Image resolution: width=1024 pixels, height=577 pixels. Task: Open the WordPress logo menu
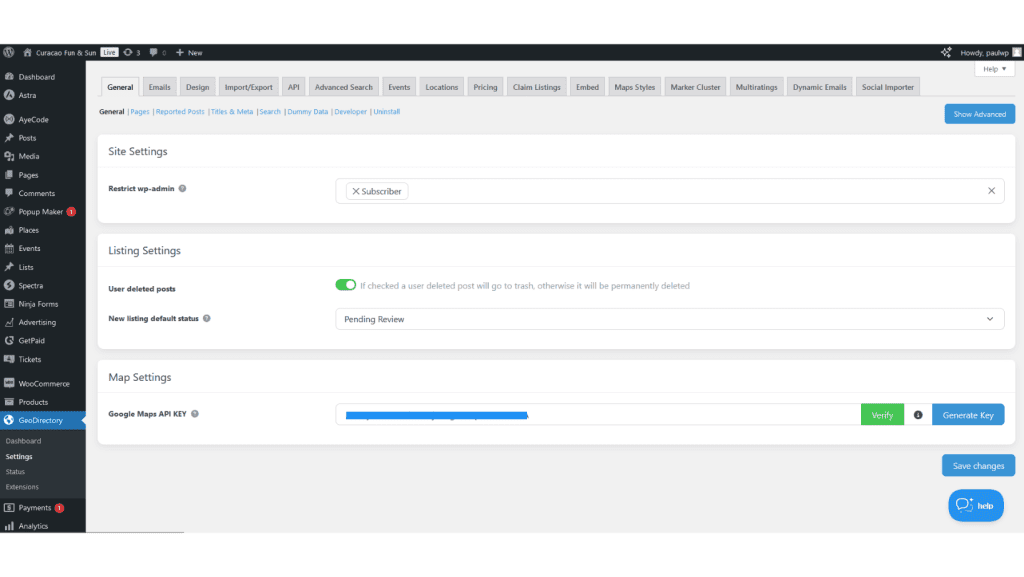[x=9, y=51]
